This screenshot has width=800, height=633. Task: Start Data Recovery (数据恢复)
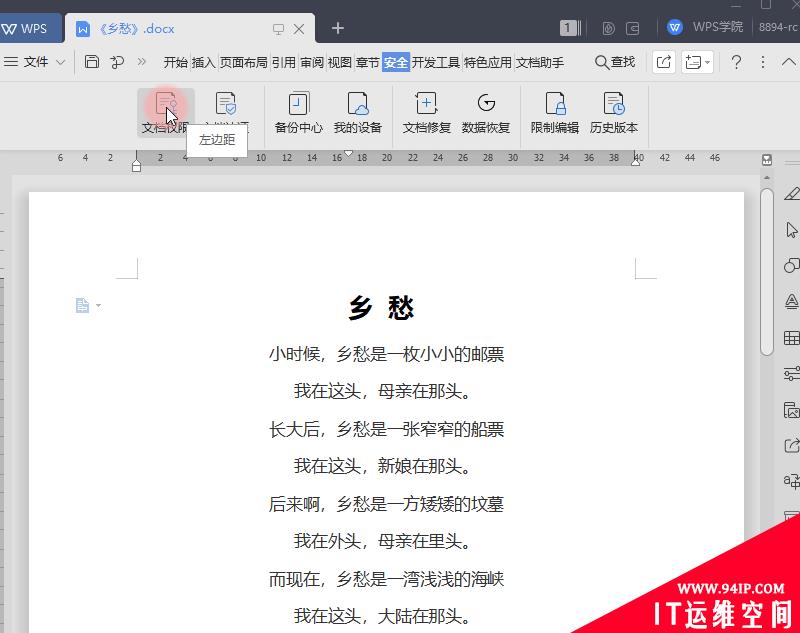[486, 113]
